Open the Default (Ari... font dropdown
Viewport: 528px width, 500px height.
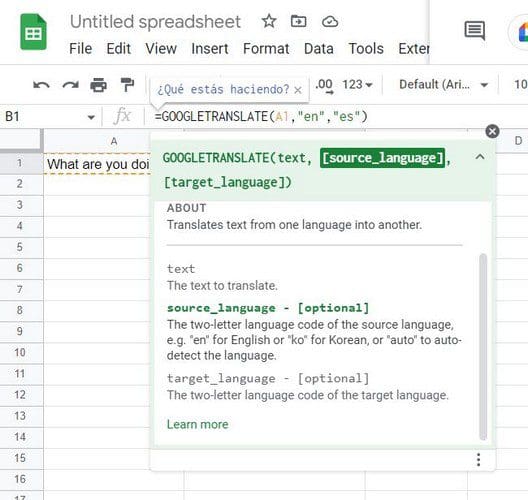(x=443, y=85)
